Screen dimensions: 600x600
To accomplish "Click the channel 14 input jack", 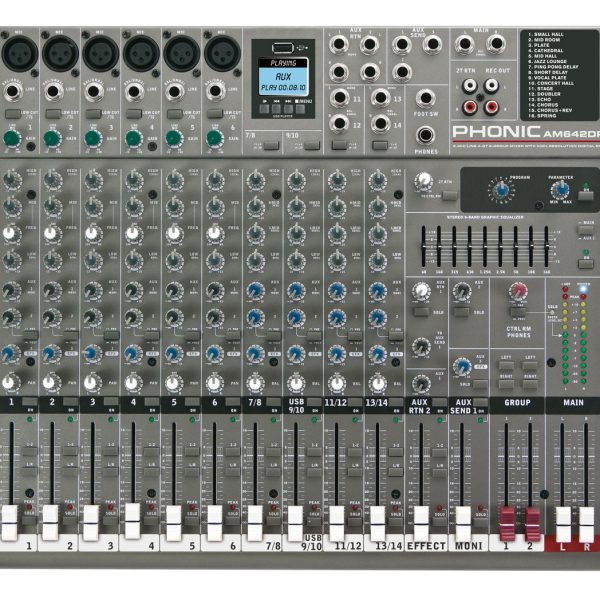I will tap(380, 124).
